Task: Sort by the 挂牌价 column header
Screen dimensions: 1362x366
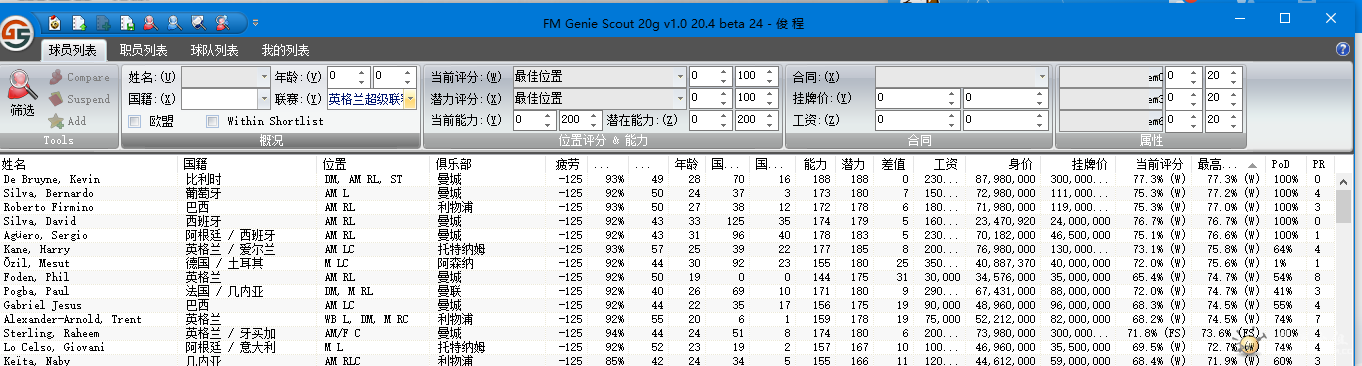Action: (x=1077, y=164)
